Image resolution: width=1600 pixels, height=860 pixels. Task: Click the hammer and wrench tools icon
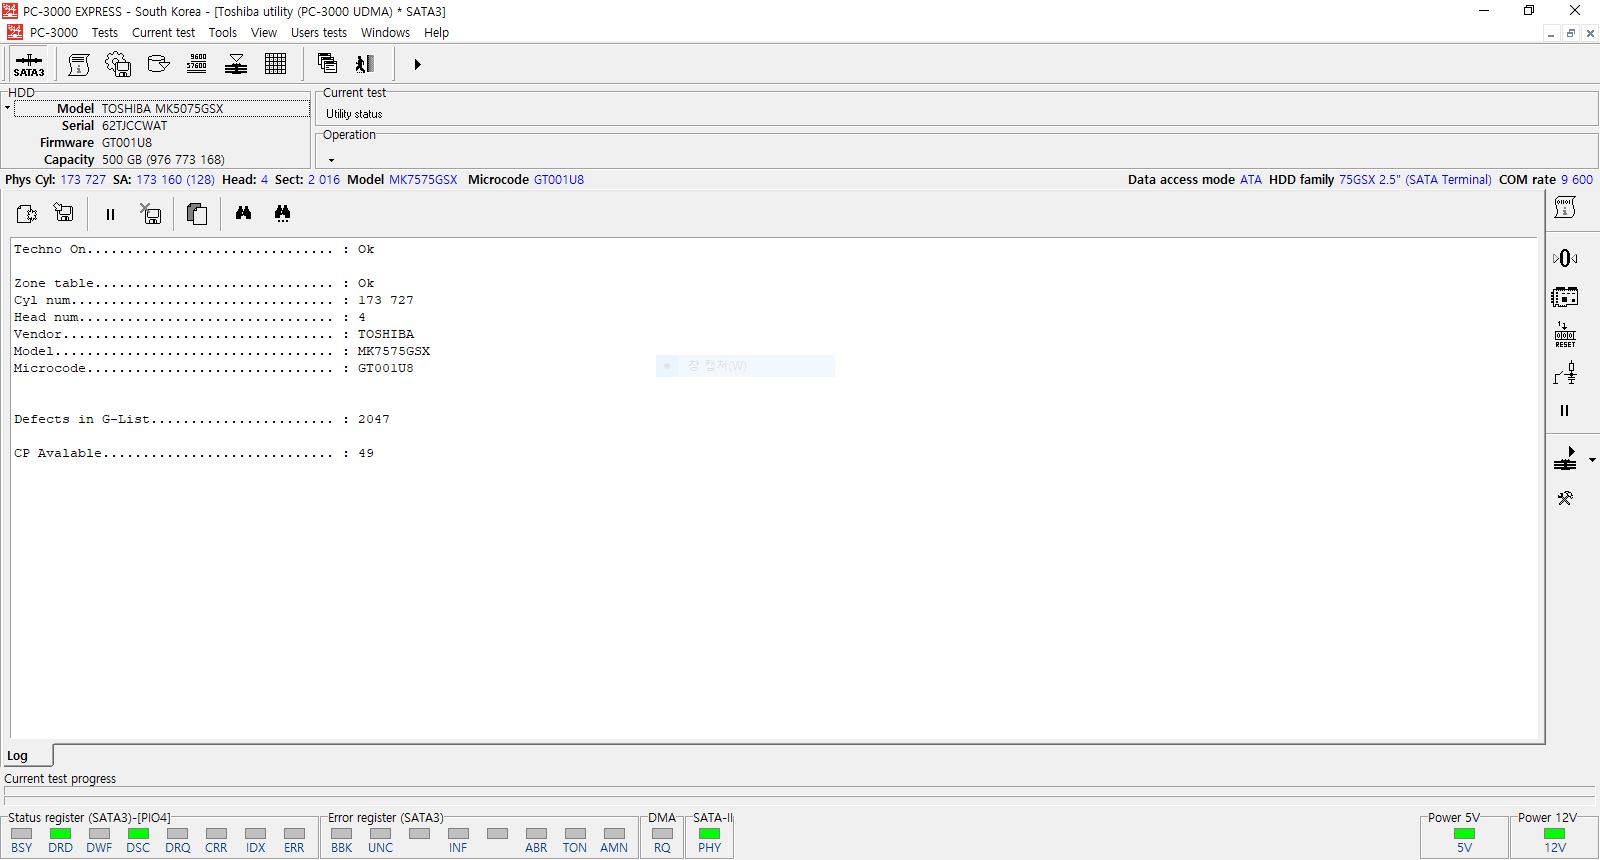click(x=1565, y=498)
